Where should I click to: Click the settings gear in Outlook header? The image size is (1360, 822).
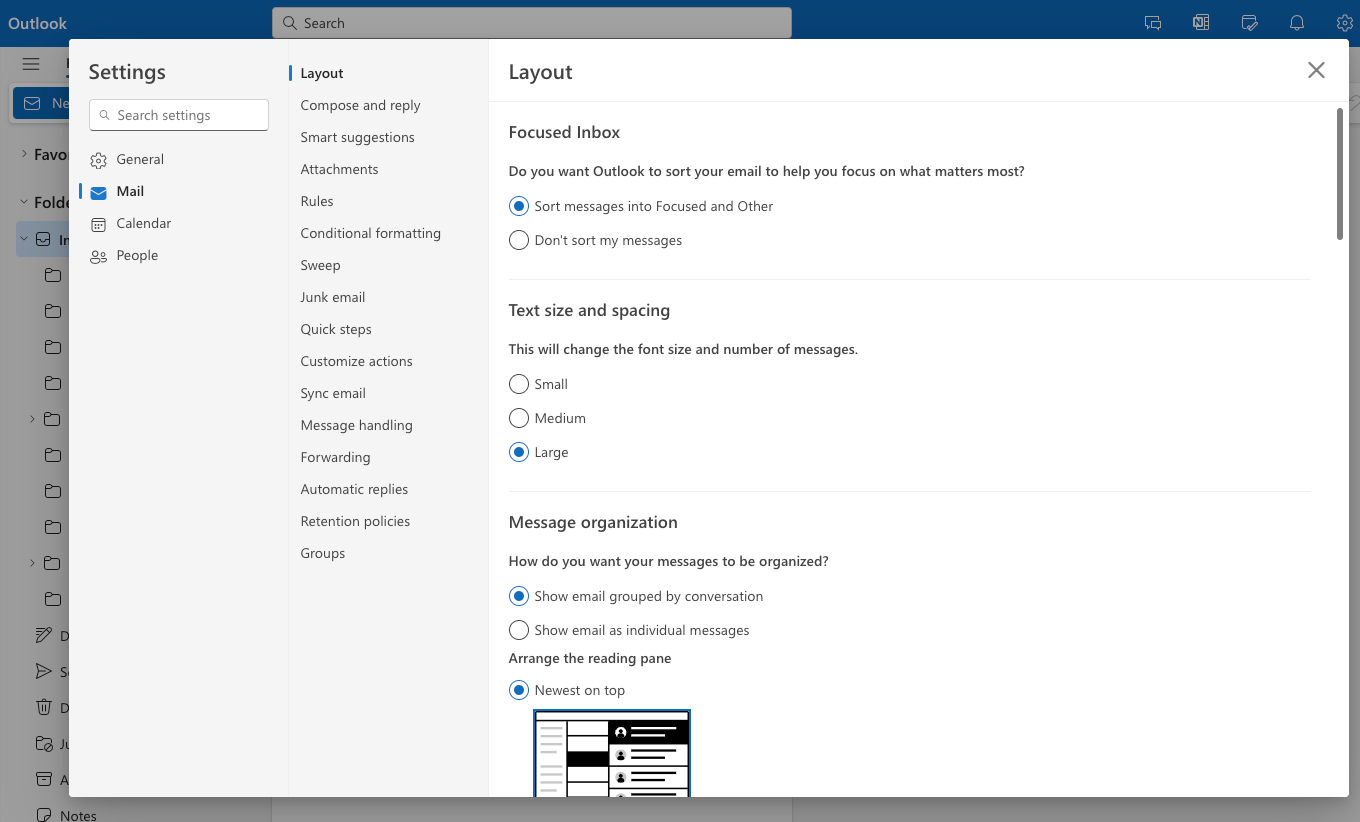pyautogui.click(x=1345, y=23)
